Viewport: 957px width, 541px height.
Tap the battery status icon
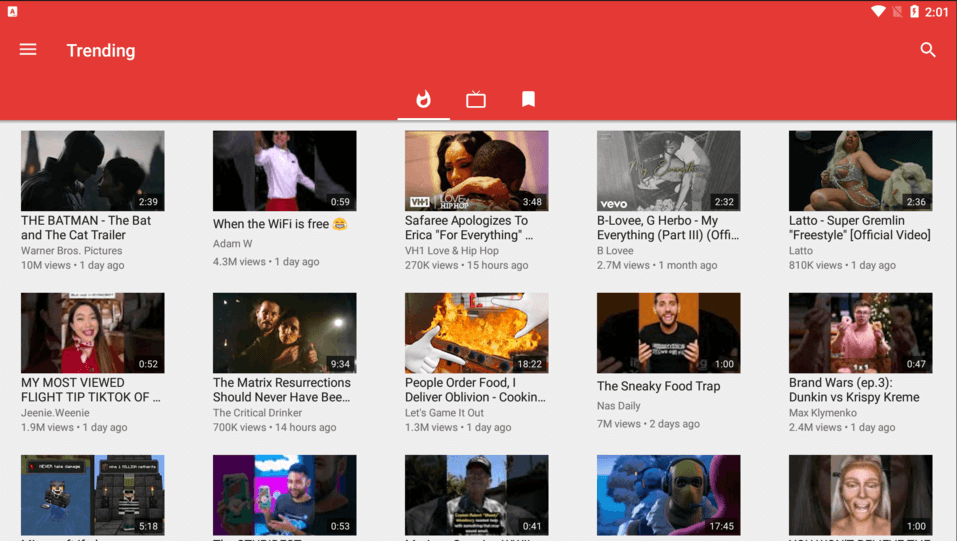913,12
